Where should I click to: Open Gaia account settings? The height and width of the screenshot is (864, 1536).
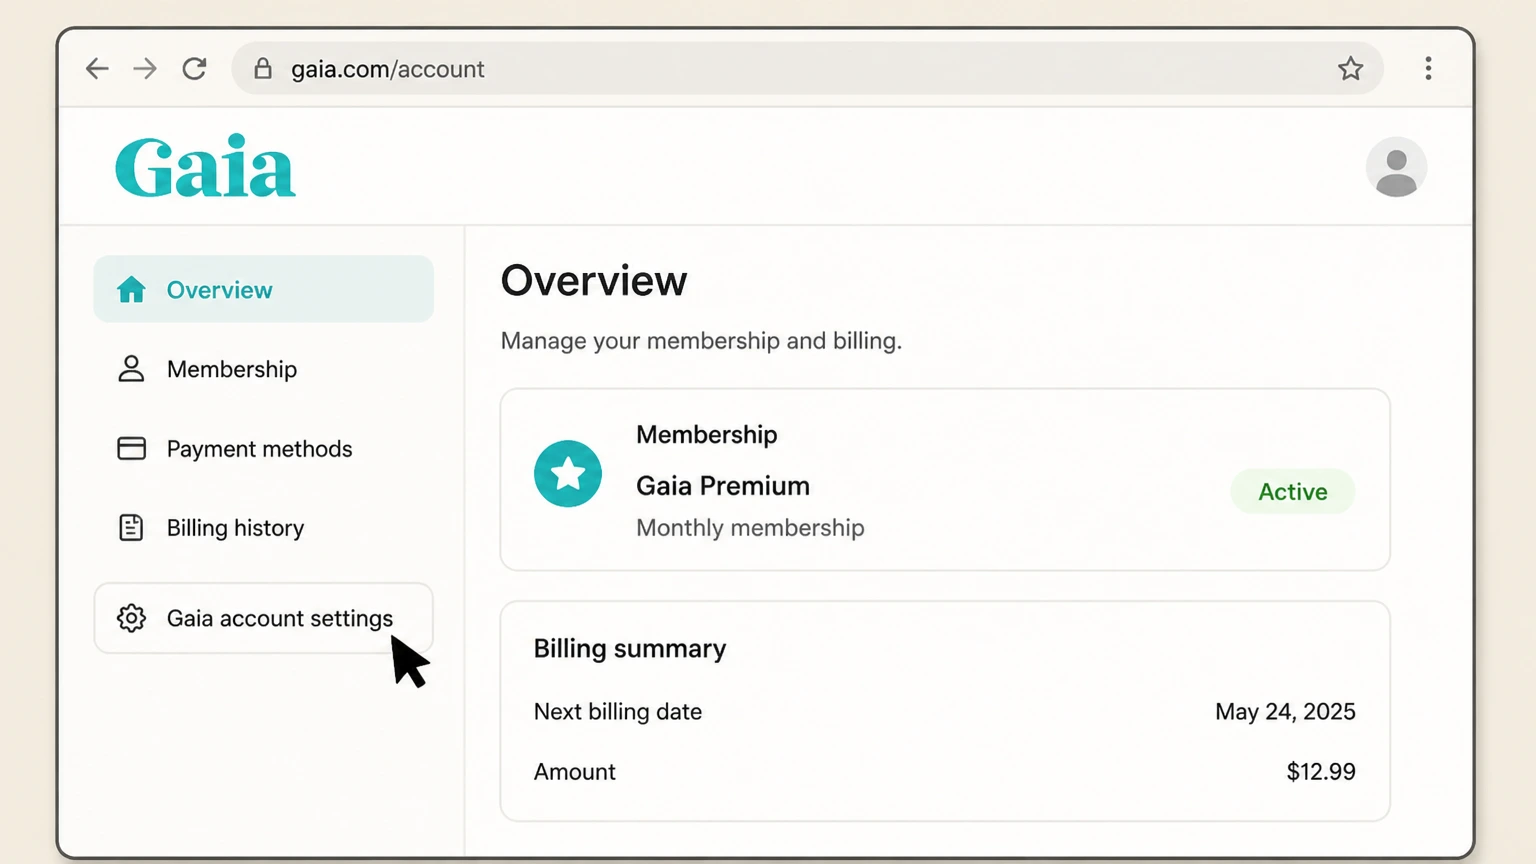(x=264, y=618)
